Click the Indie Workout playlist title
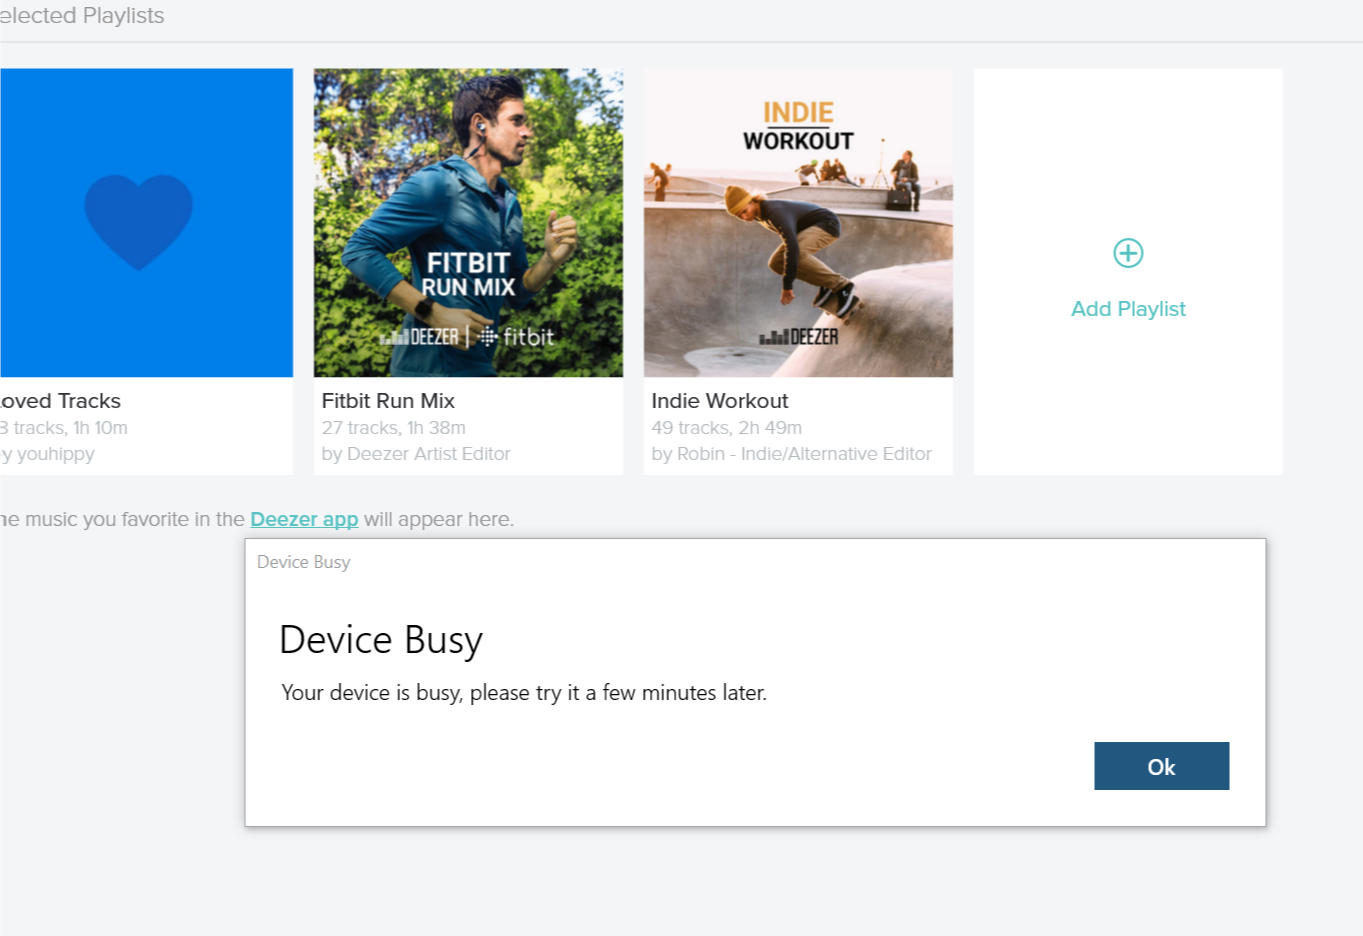This screenshot has width=1363, height=936. [x=719, y=400]
